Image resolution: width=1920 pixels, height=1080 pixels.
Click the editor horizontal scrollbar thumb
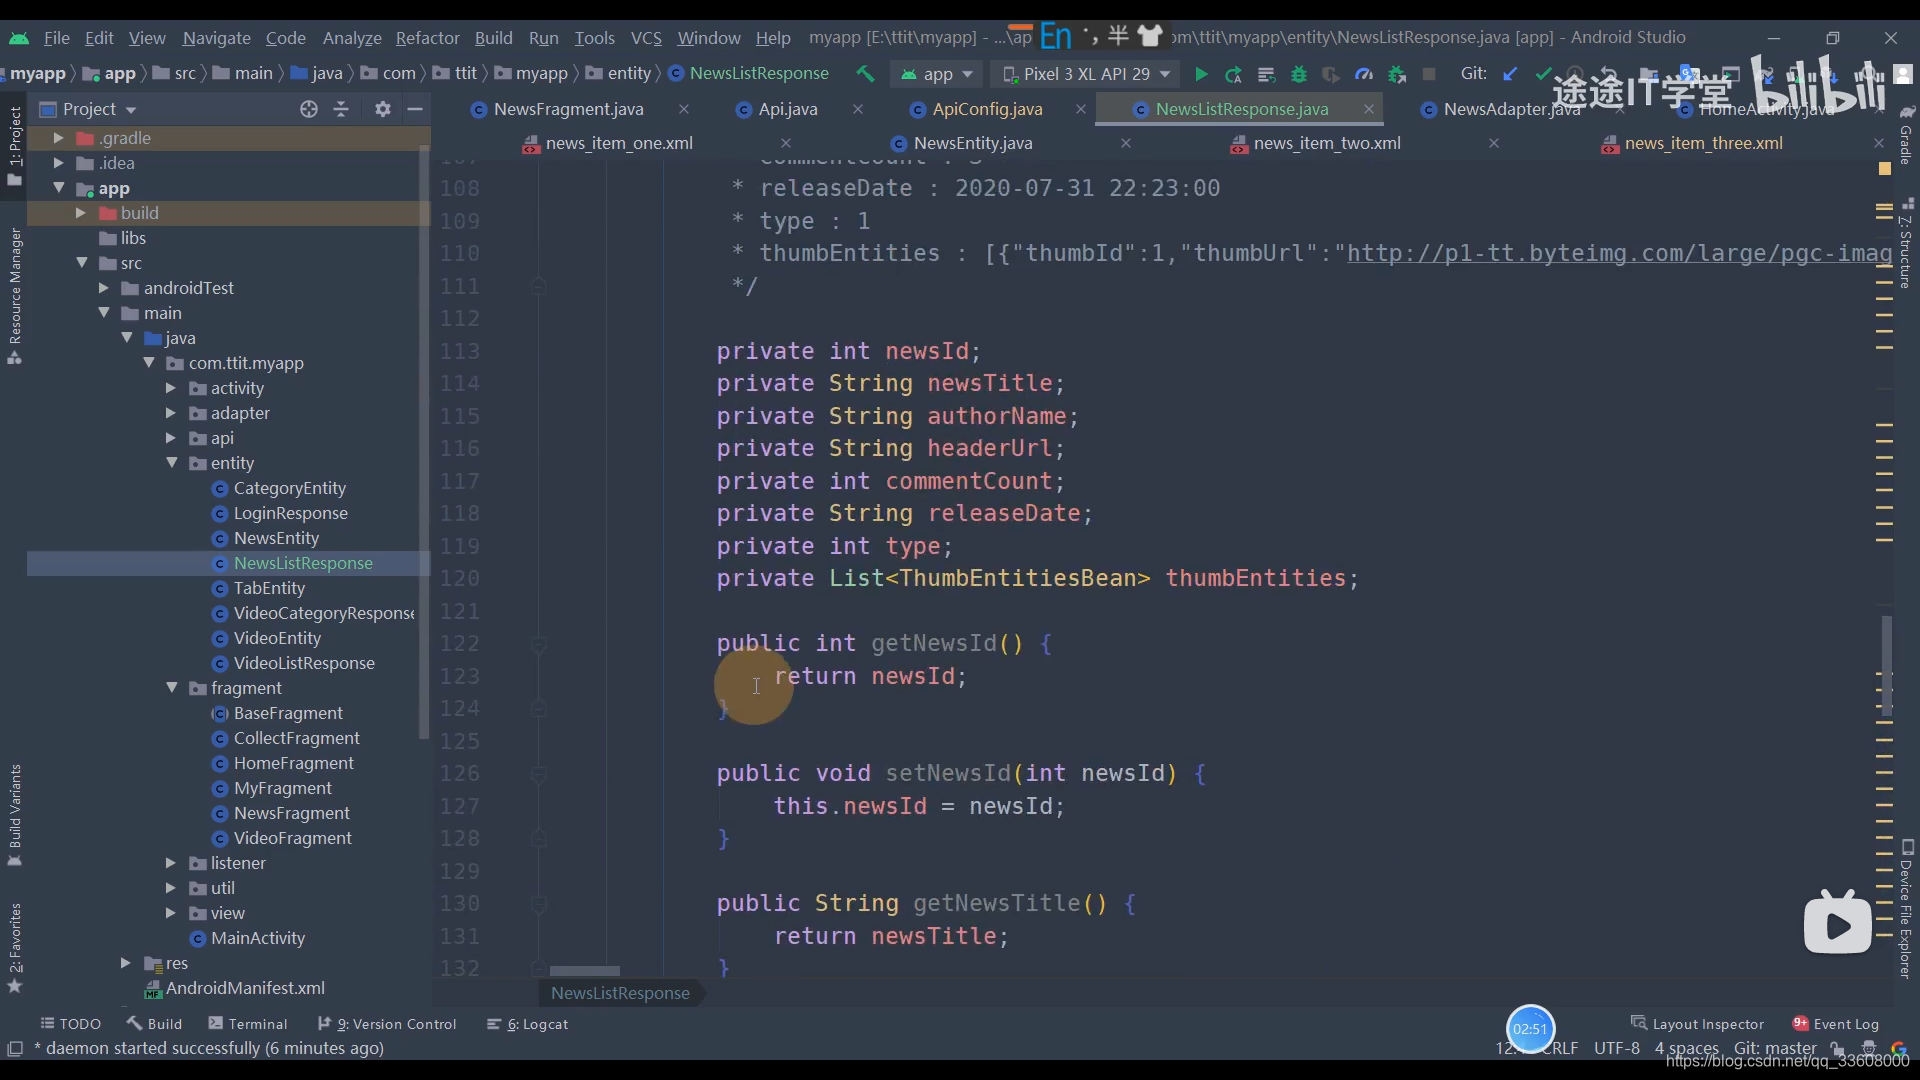click(585, 971)
